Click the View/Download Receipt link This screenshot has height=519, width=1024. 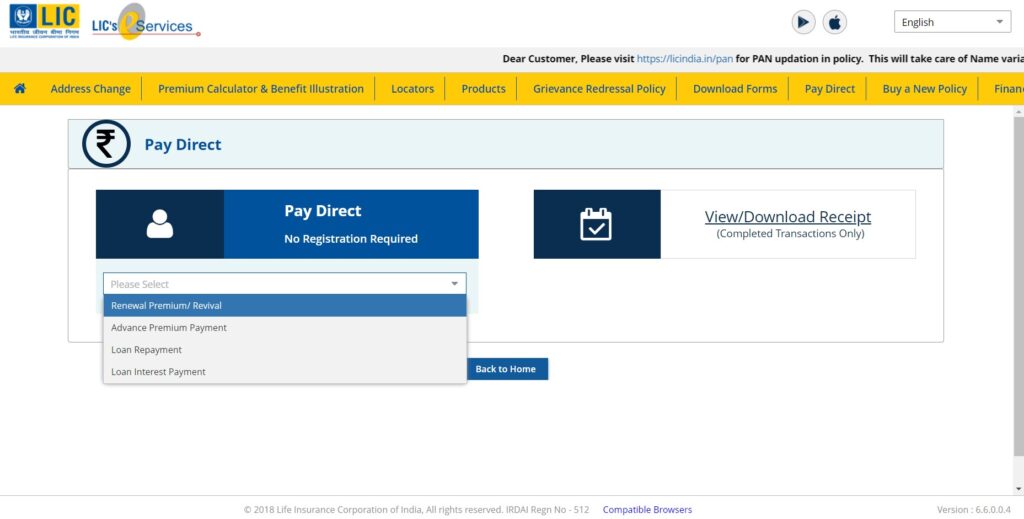[788, 216]
